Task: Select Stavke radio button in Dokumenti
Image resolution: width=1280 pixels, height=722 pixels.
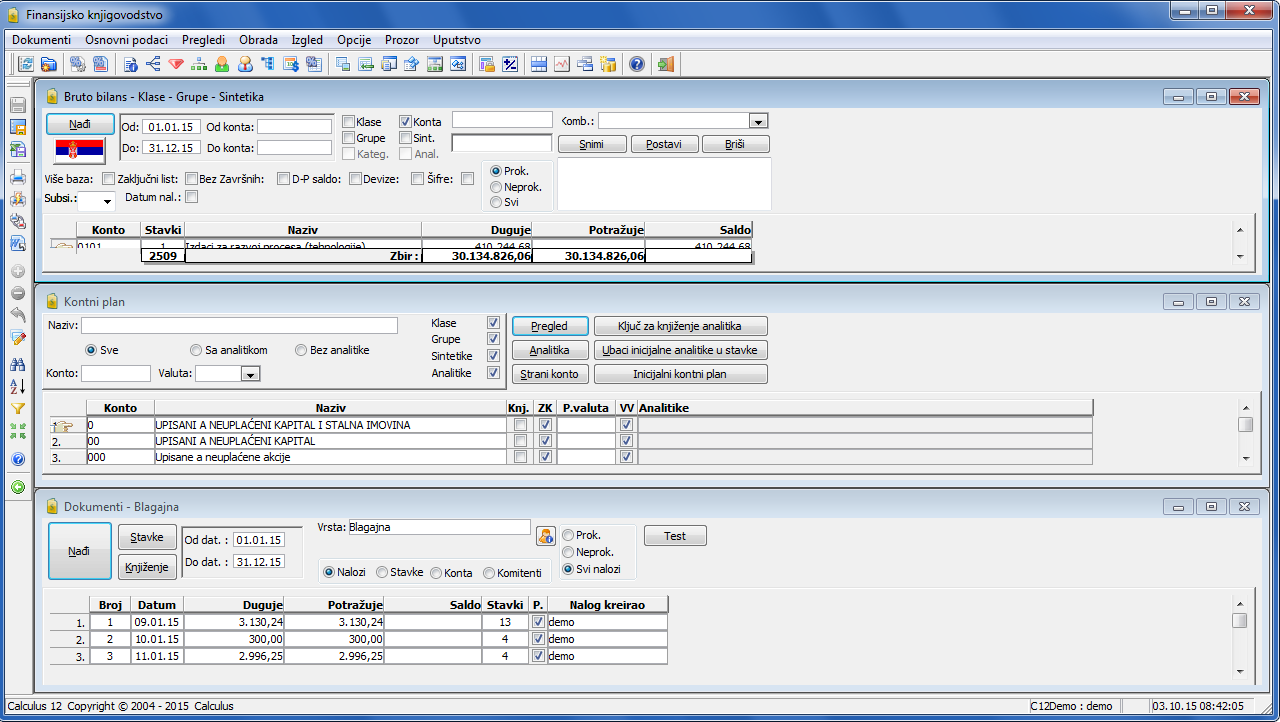Action: coord(382,573)
